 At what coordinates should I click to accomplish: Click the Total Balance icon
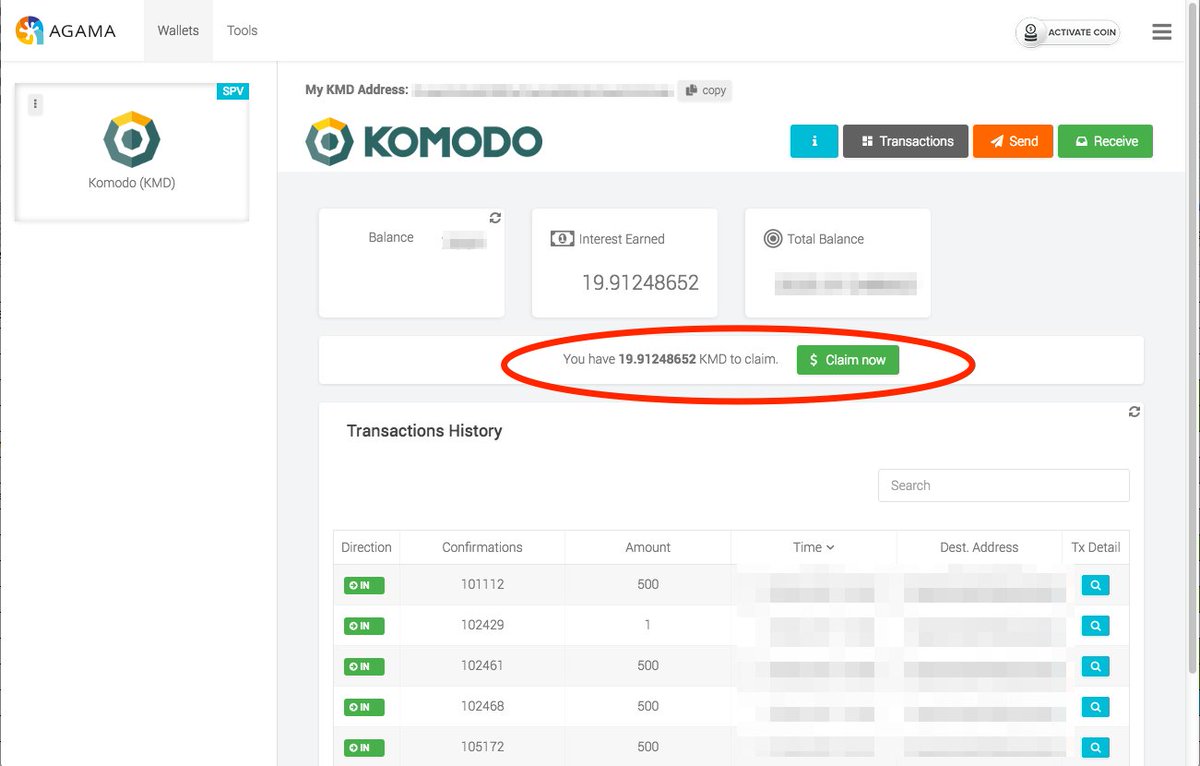pyautogui.click(x=772, y=239)
